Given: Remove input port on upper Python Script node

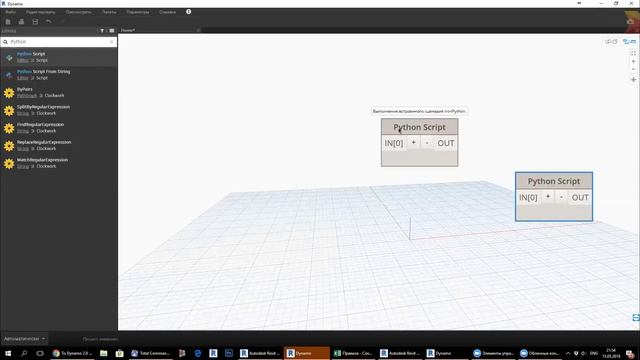Looking at the screenshot, I should (x=427, y=143).
